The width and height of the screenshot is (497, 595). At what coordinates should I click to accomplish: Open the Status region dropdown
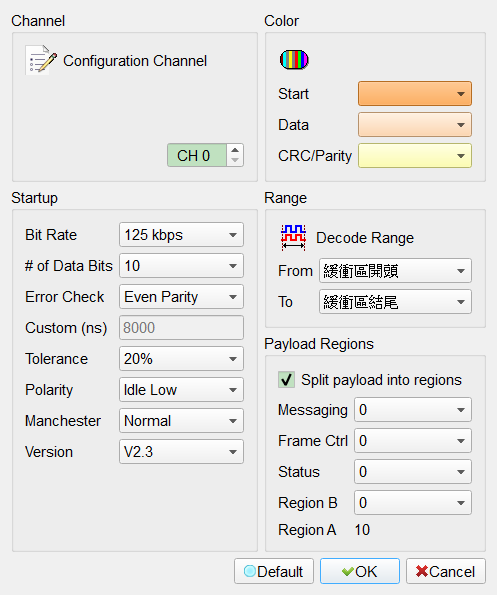[x=413, y=472]
